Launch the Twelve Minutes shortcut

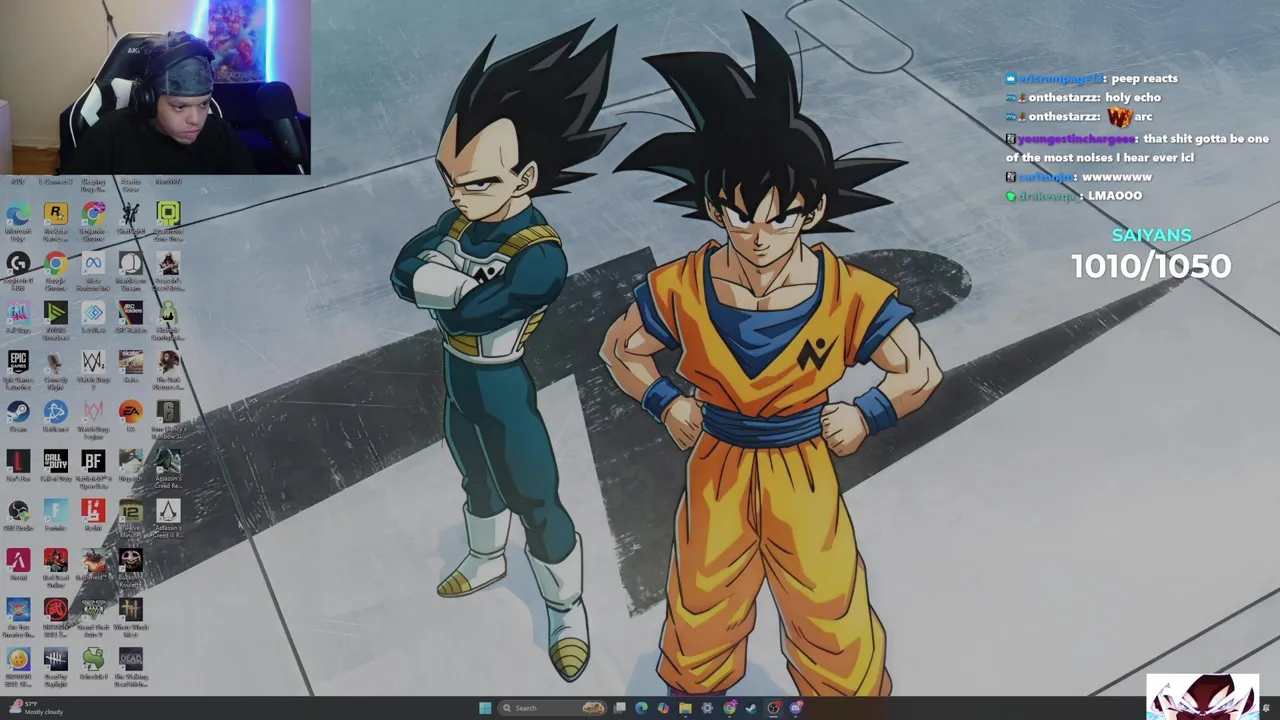click(x=130, y=519)
